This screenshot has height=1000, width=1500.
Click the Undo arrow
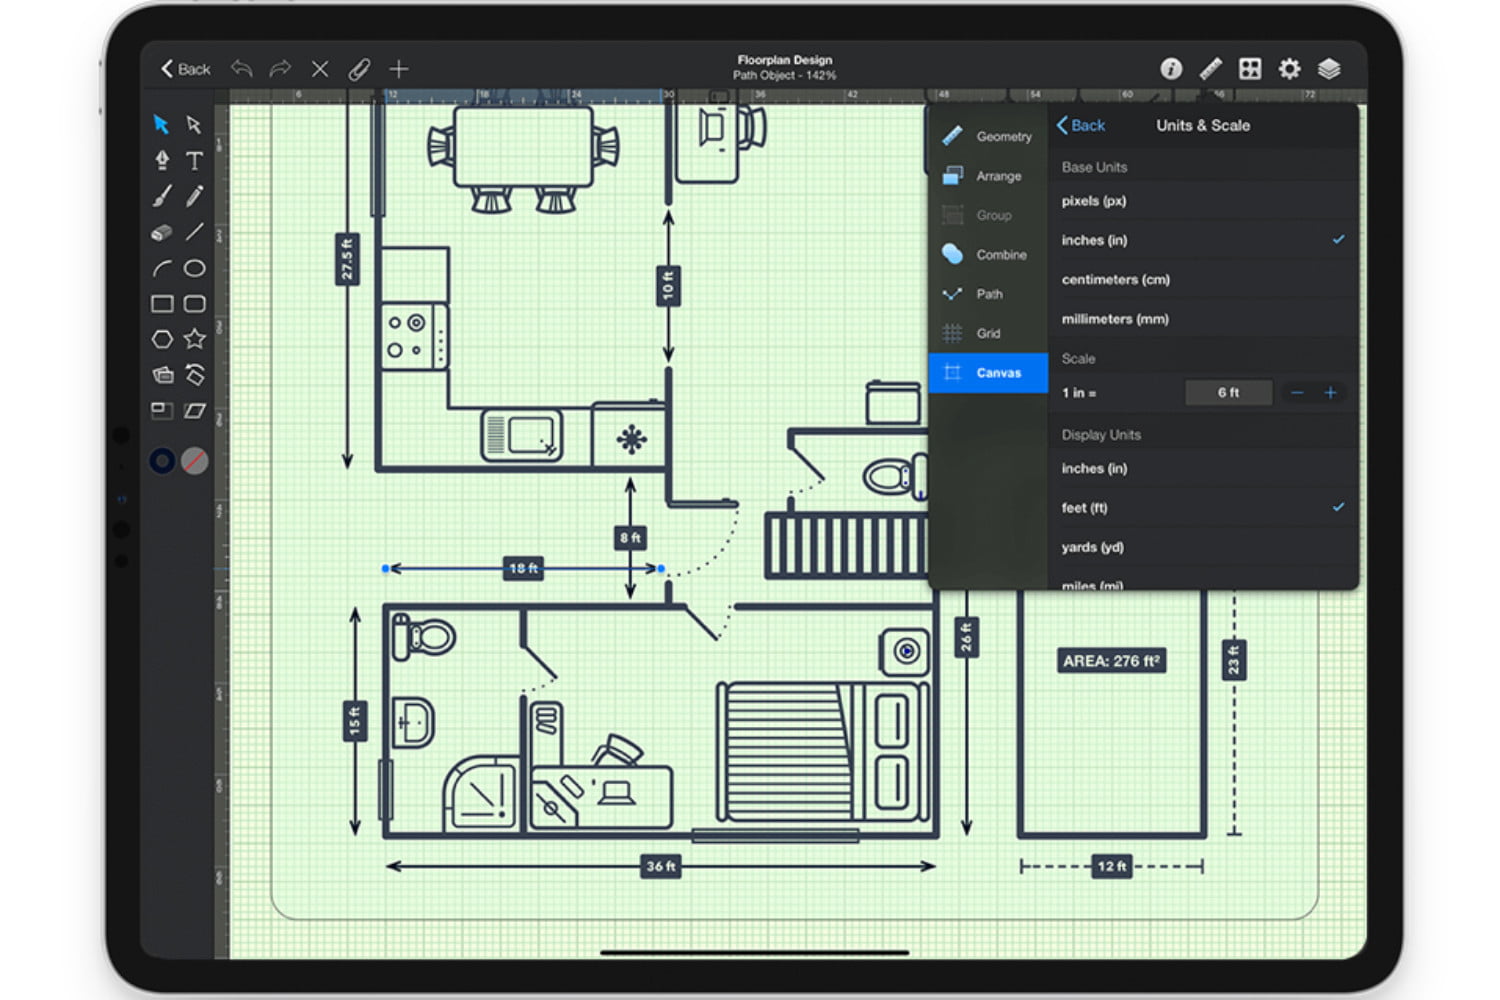[241, 69]
